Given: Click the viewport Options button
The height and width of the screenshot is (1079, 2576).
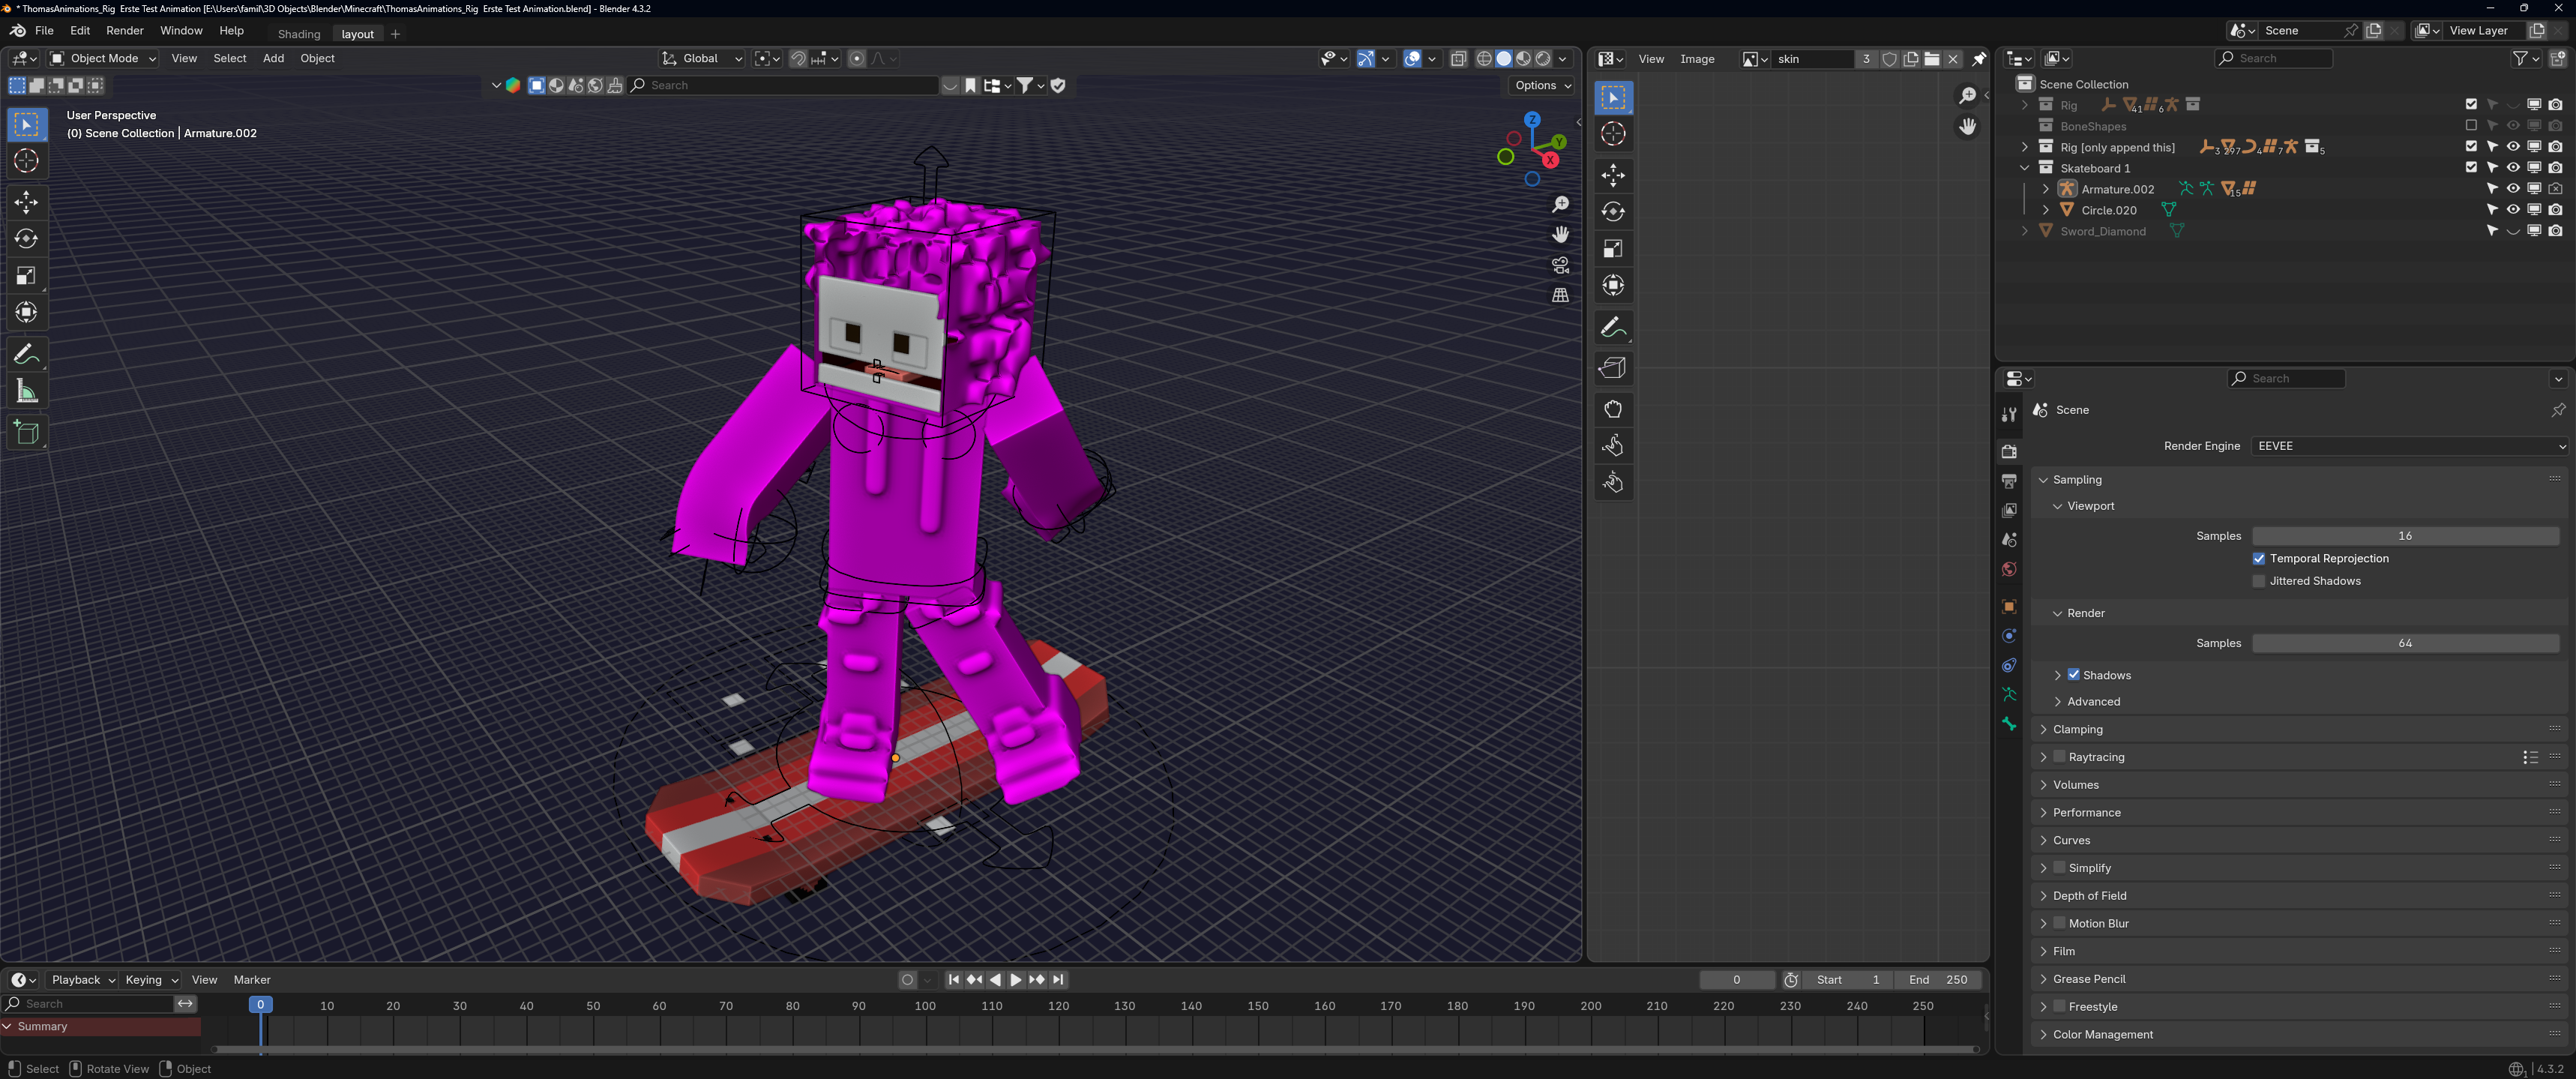Looking at the screenshot, I should pos(1541,86).
